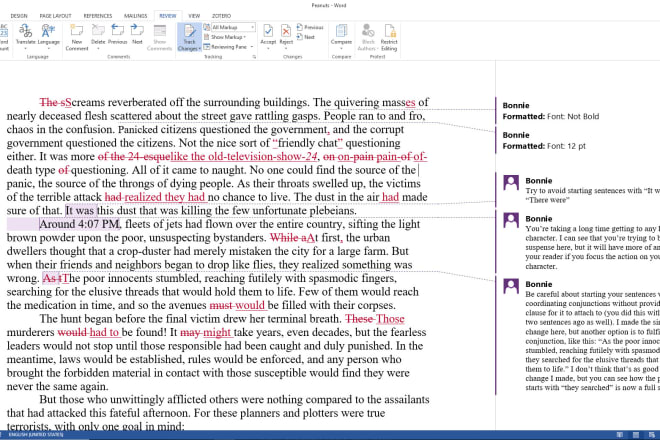
Task: Switch to the View tab
Action: coord(194,16)
